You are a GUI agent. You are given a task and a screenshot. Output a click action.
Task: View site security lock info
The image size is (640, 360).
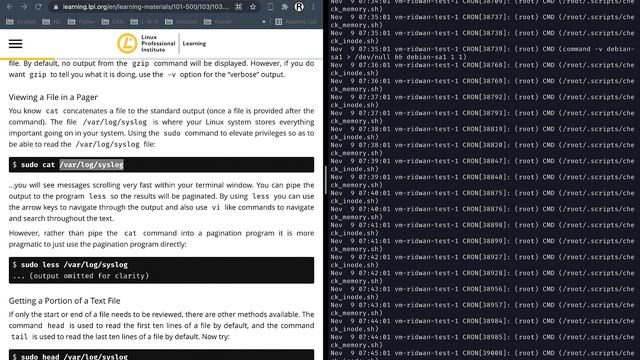click(x=56, y=7)
